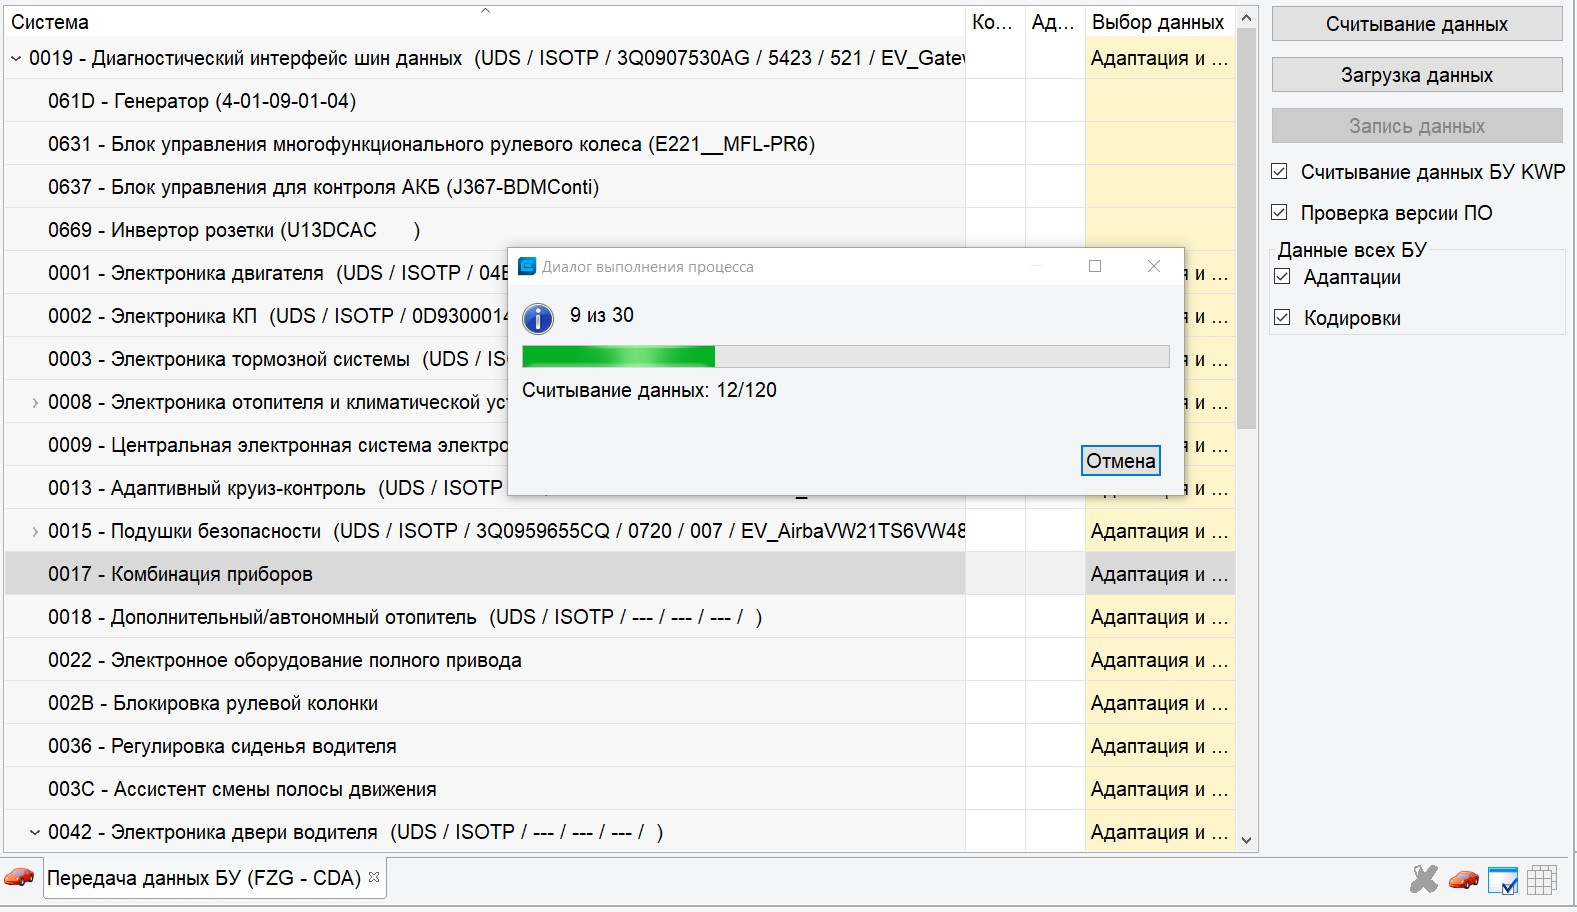
Task: Click 'Адаптация и ...' cell in 0017 row
Action: (1160, 574)
